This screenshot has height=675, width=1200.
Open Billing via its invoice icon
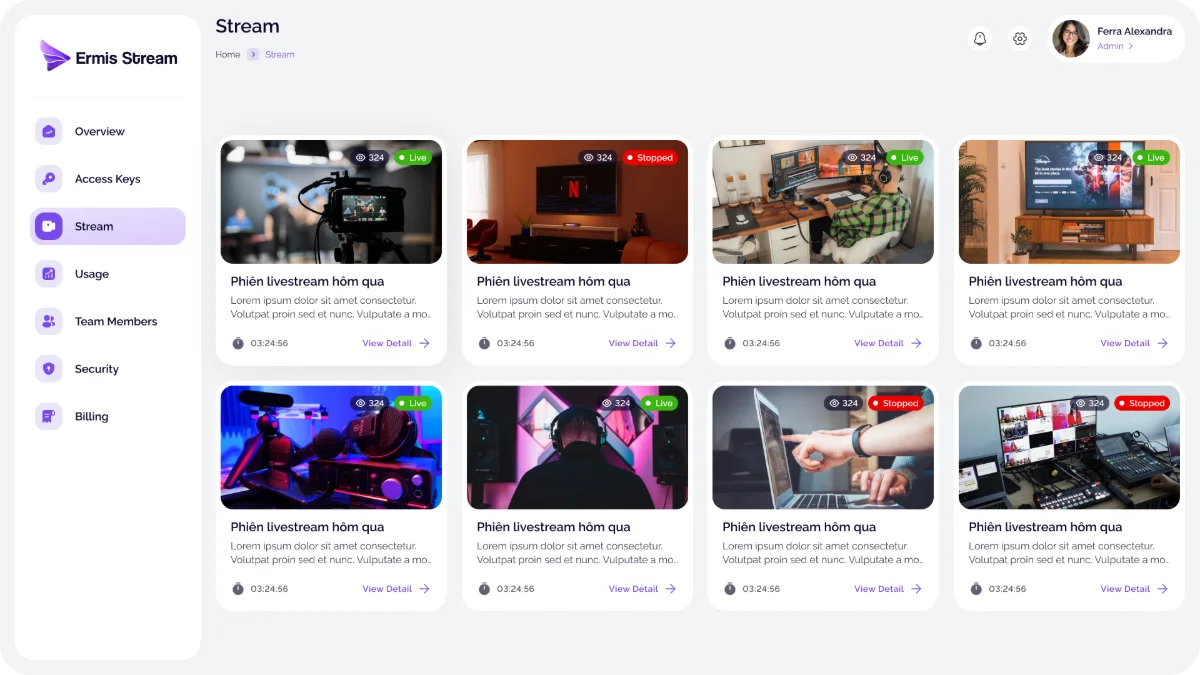click(48, 416)
